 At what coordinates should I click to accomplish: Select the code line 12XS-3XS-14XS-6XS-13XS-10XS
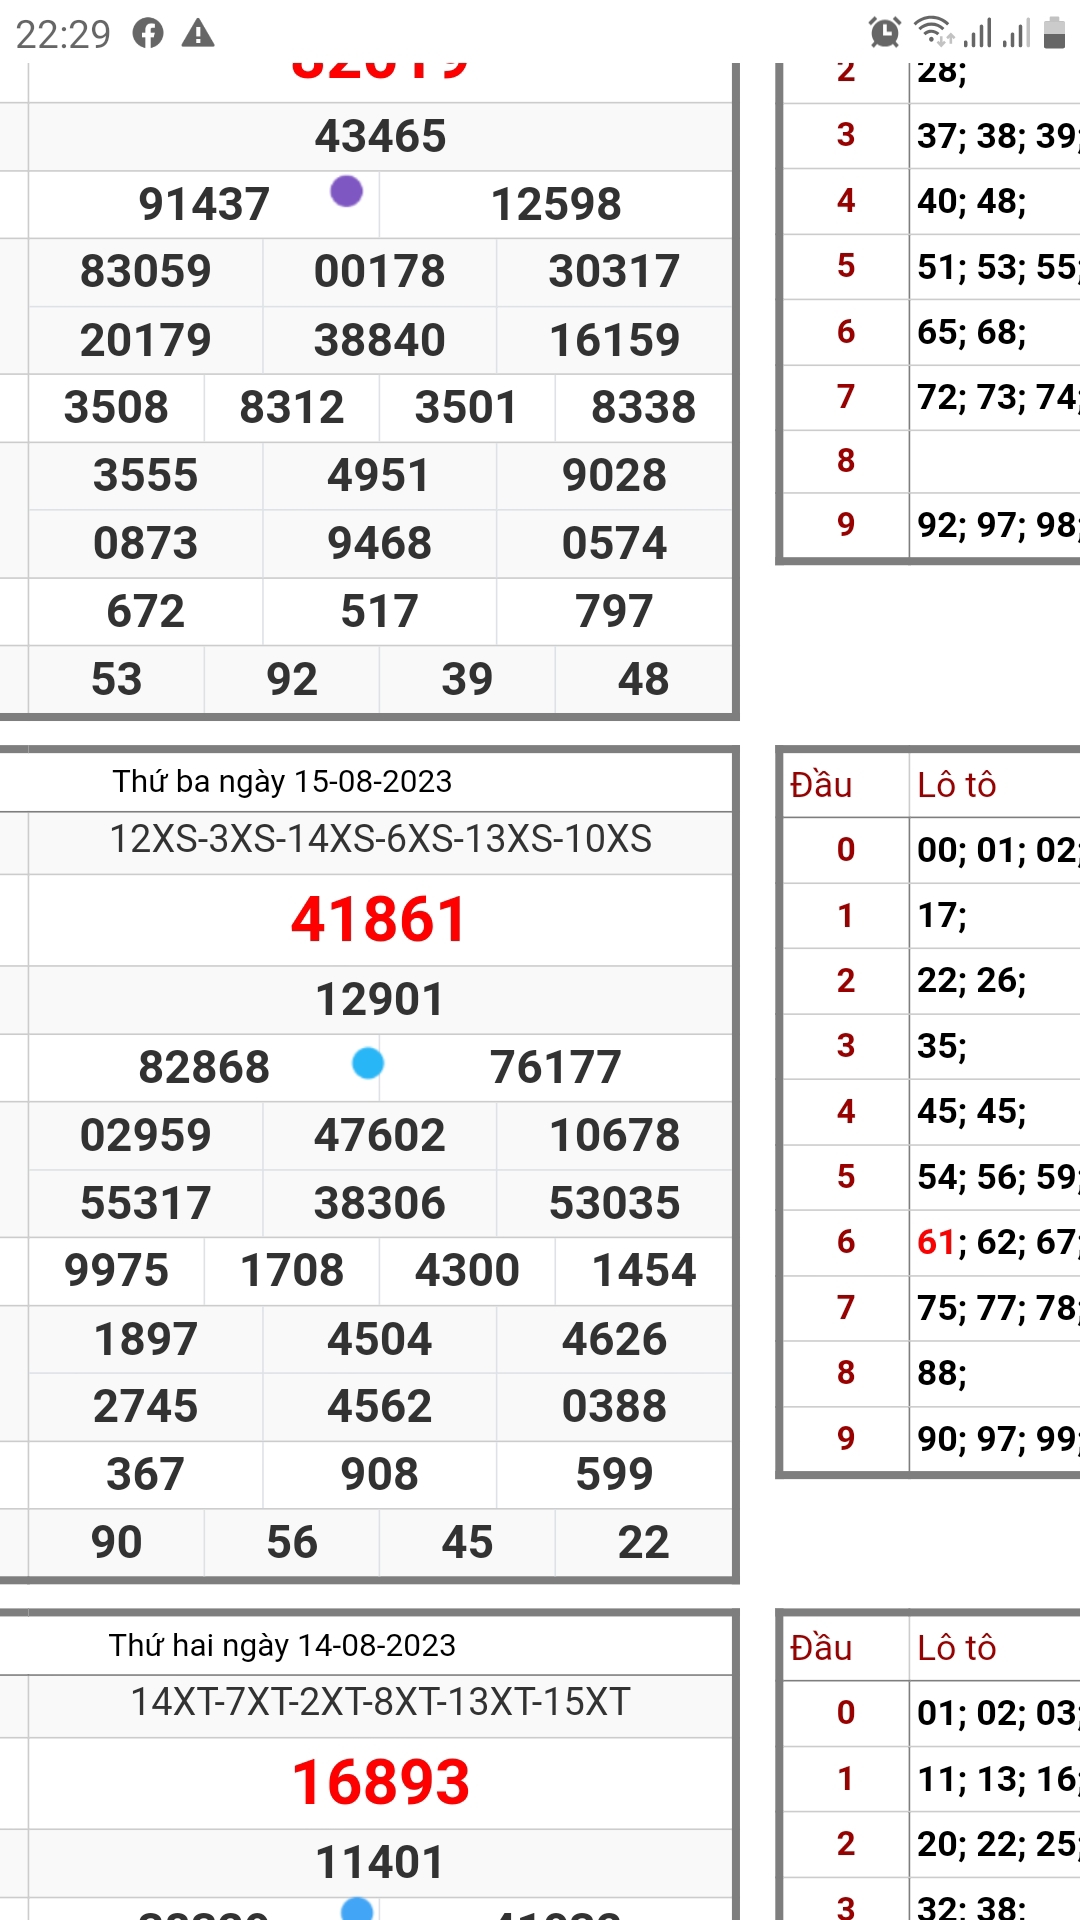(380, 839)
